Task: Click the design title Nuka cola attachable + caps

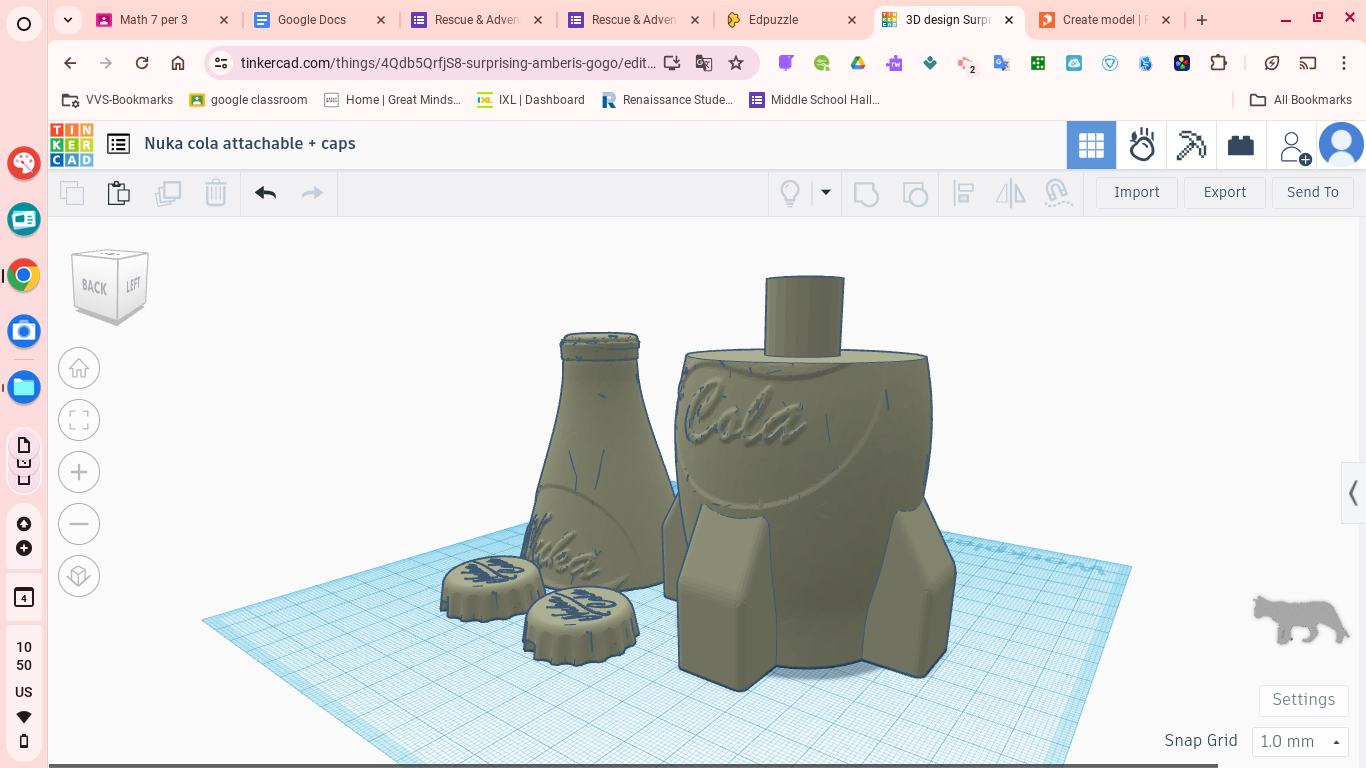Action: 250,144
